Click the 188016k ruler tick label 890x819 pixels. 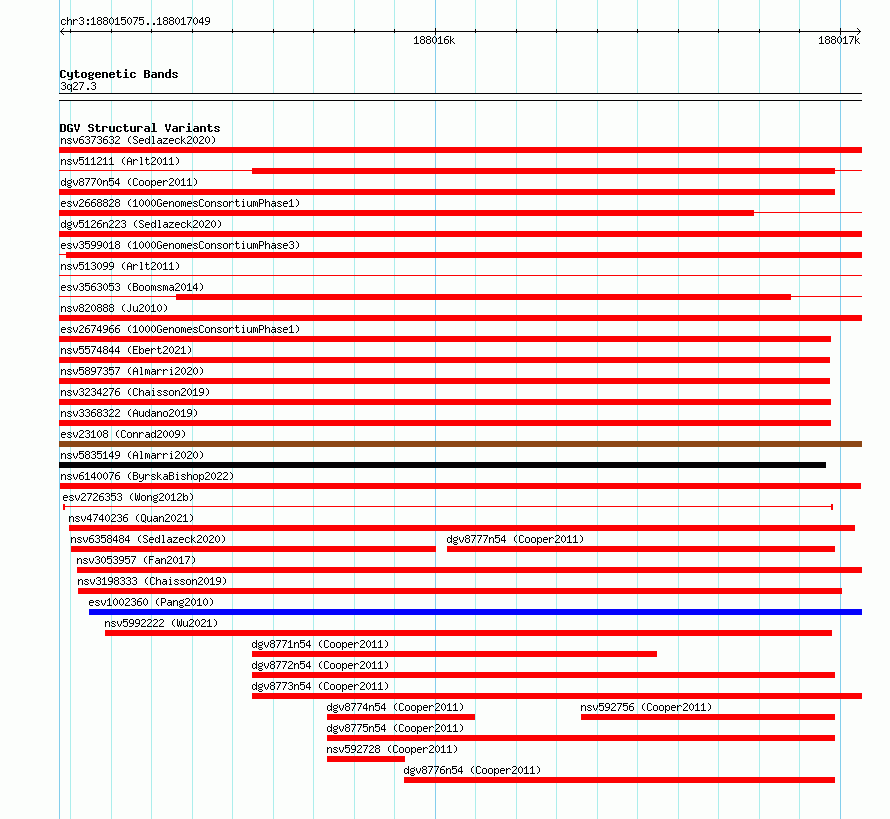[x=434, y=40]
